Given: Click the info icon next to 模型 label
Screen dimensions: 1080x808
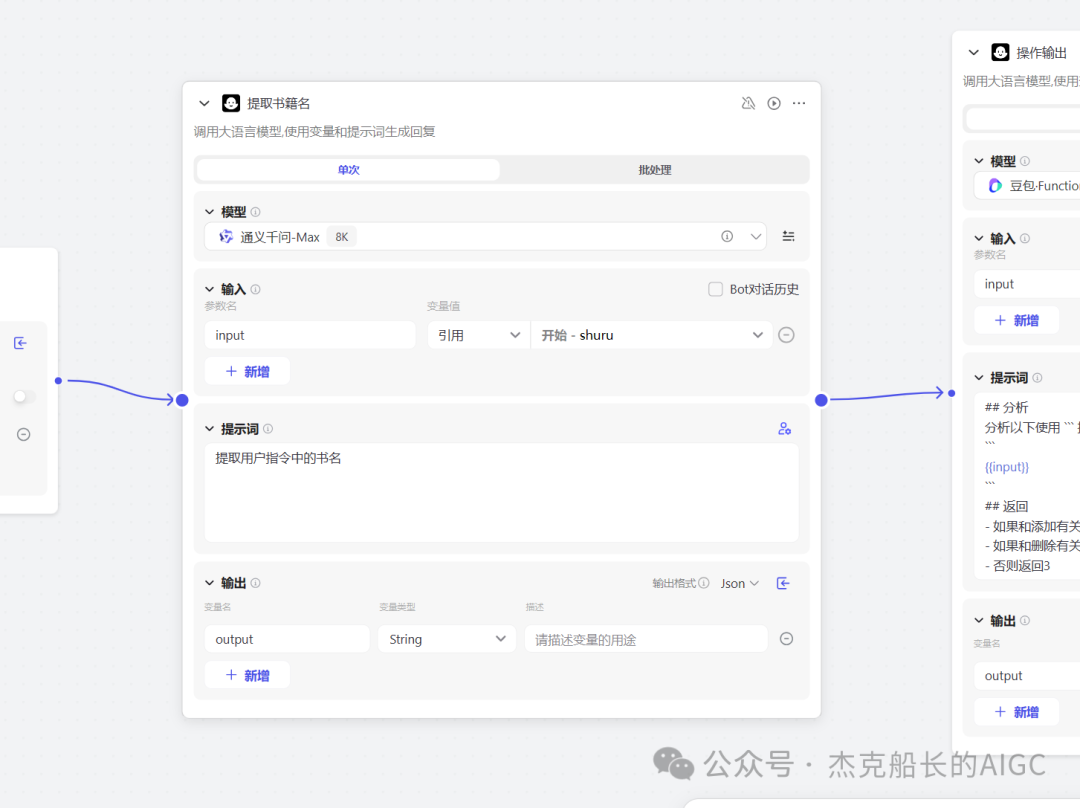Looking at the screenshot, I should pyautogui.click(x=256, y=212).
